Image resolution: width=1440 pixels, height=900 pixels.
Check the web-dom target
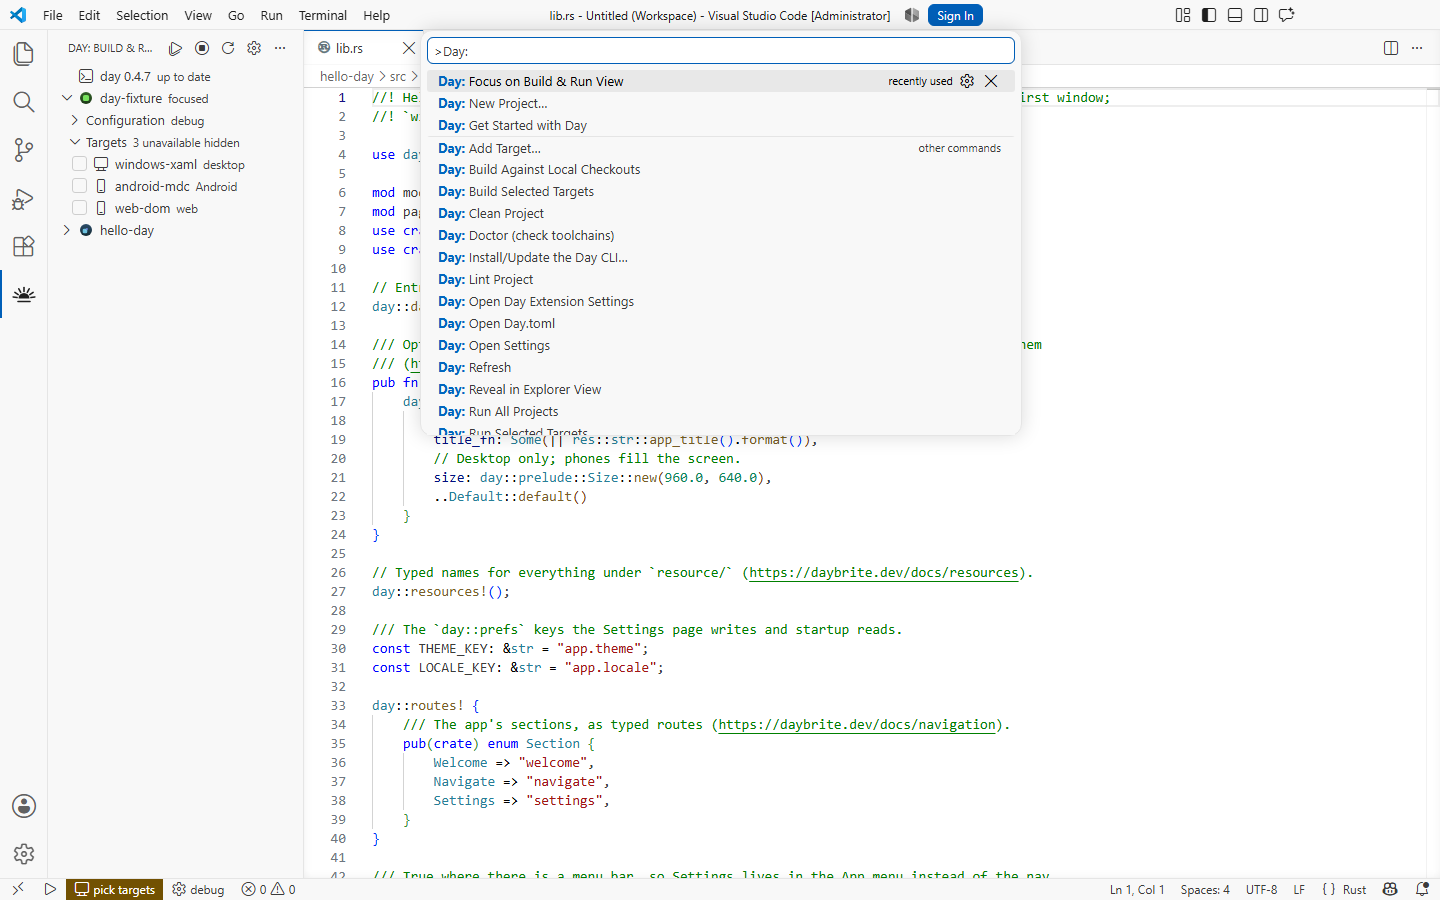click(79, 208)
